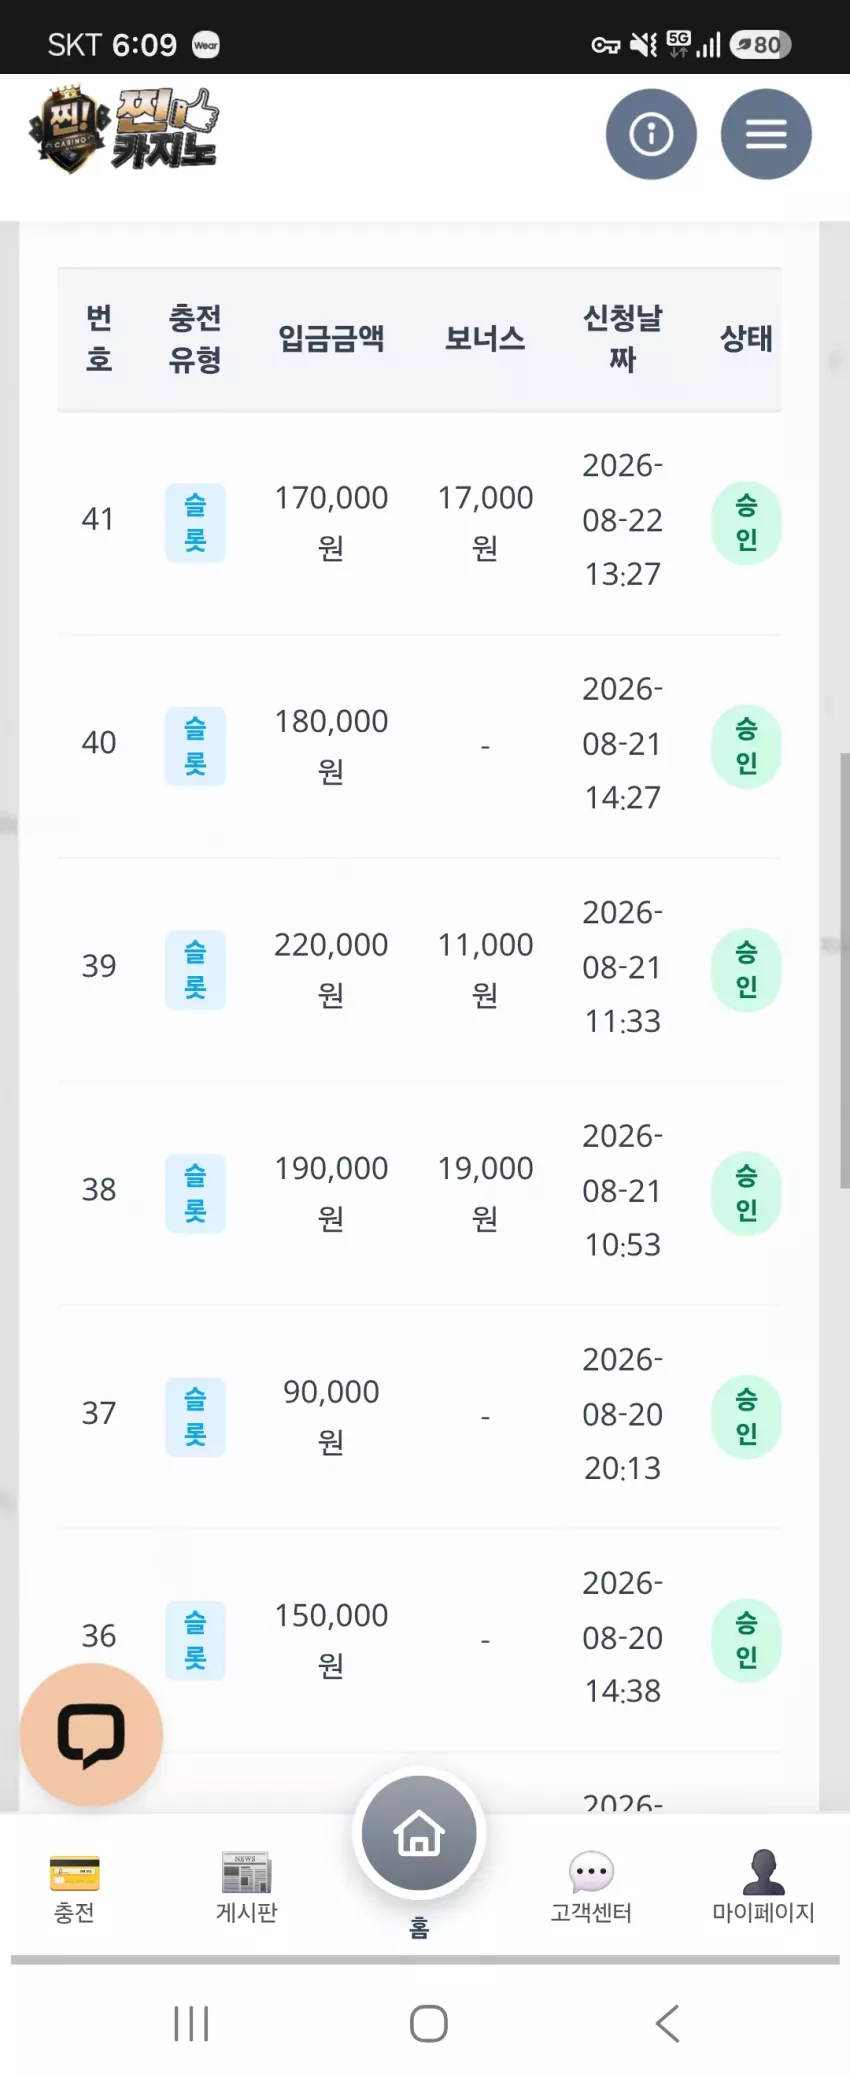Image resolution: width=850 pixels, height=2078 pixels.
Task: Open the orange live chat bubble
Action: tap(91, 1735)
